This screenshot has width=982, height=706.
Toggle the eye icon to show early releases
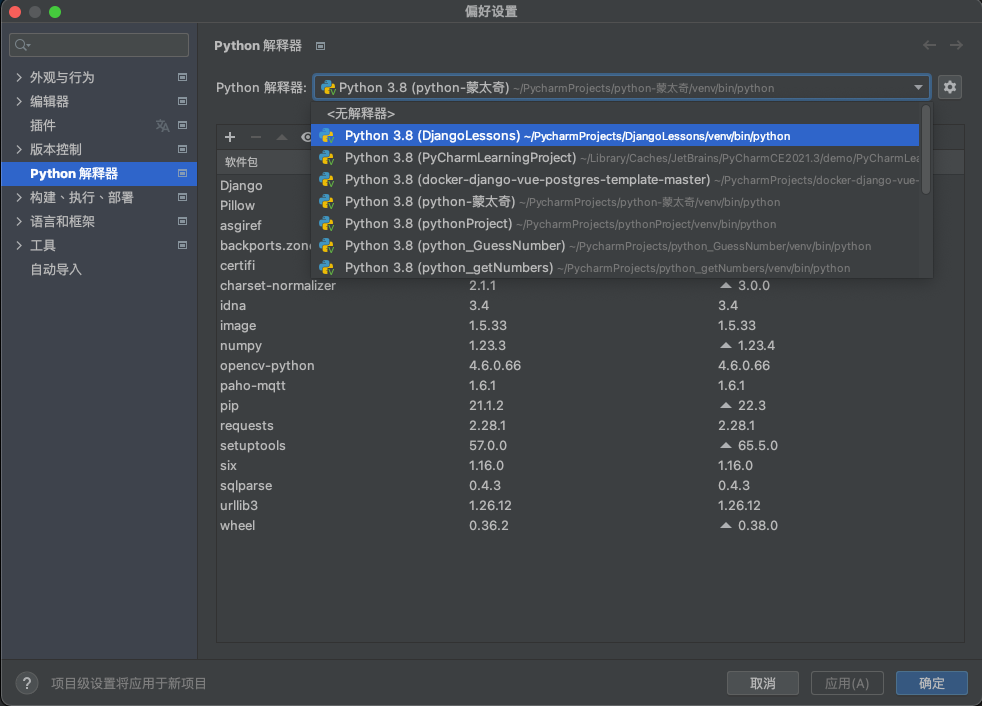306,137
